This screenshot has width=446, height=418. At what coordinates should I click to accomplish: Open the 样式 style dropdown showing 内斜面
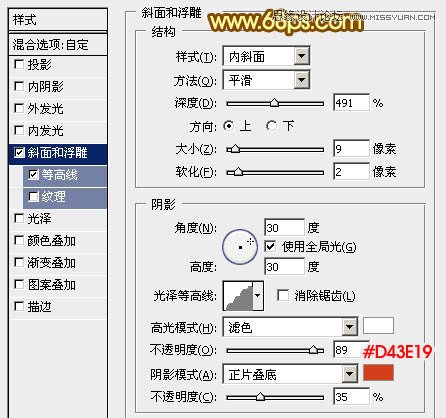[x=266, y=56]
